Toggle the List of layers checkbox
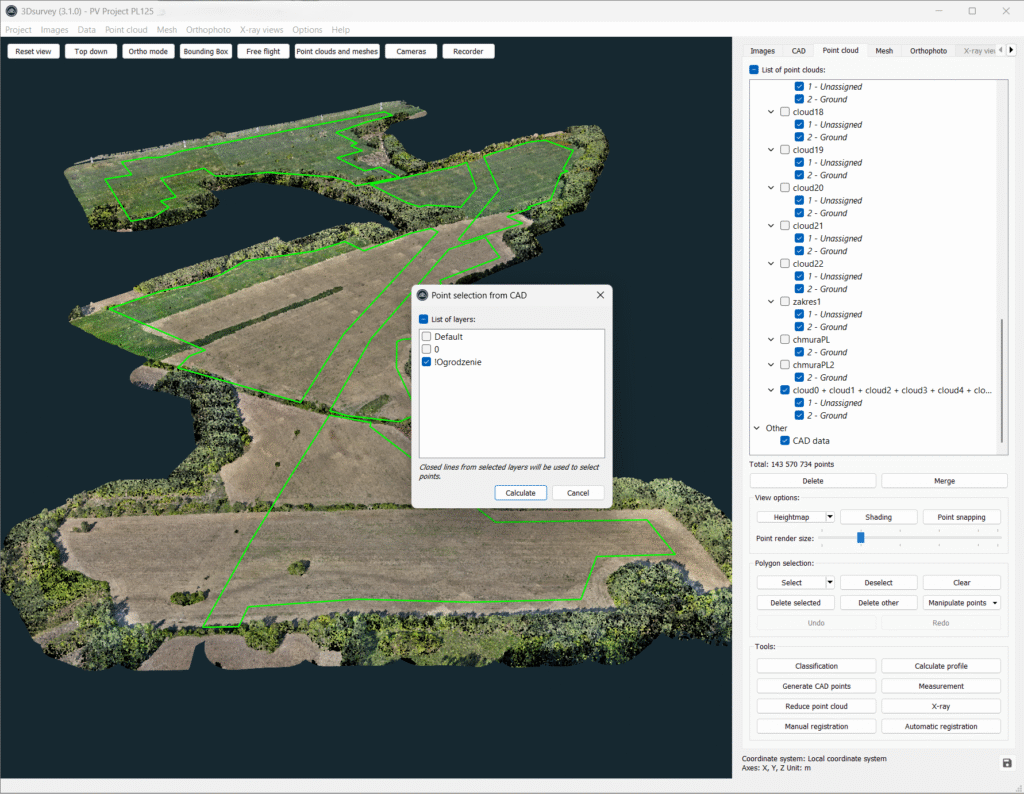This screenshot has width=1024, height=794. click(x=423, y=319)
